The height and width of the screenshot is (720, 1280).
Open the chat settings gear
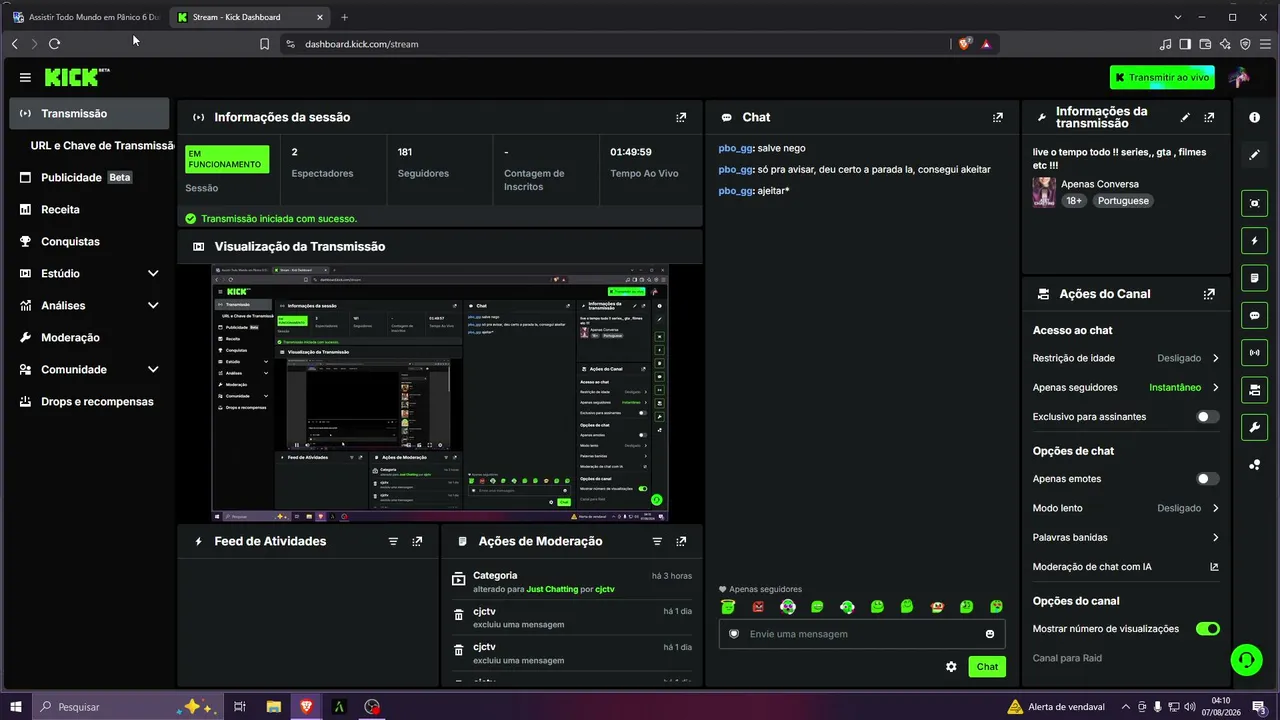pyautogui.click(x=951, y=667)
